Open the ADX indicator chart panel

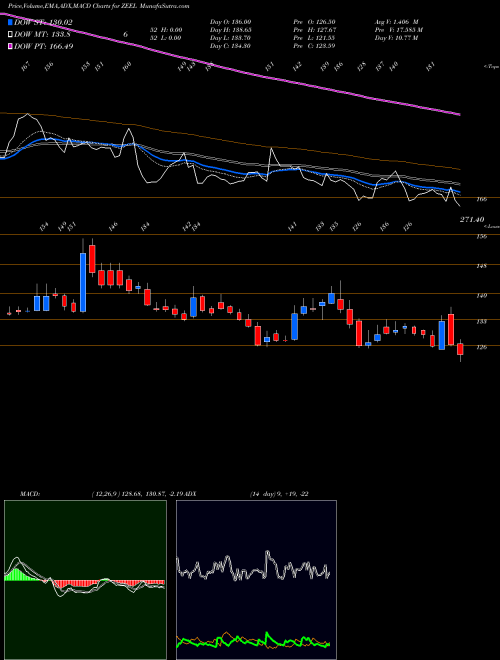256,580
